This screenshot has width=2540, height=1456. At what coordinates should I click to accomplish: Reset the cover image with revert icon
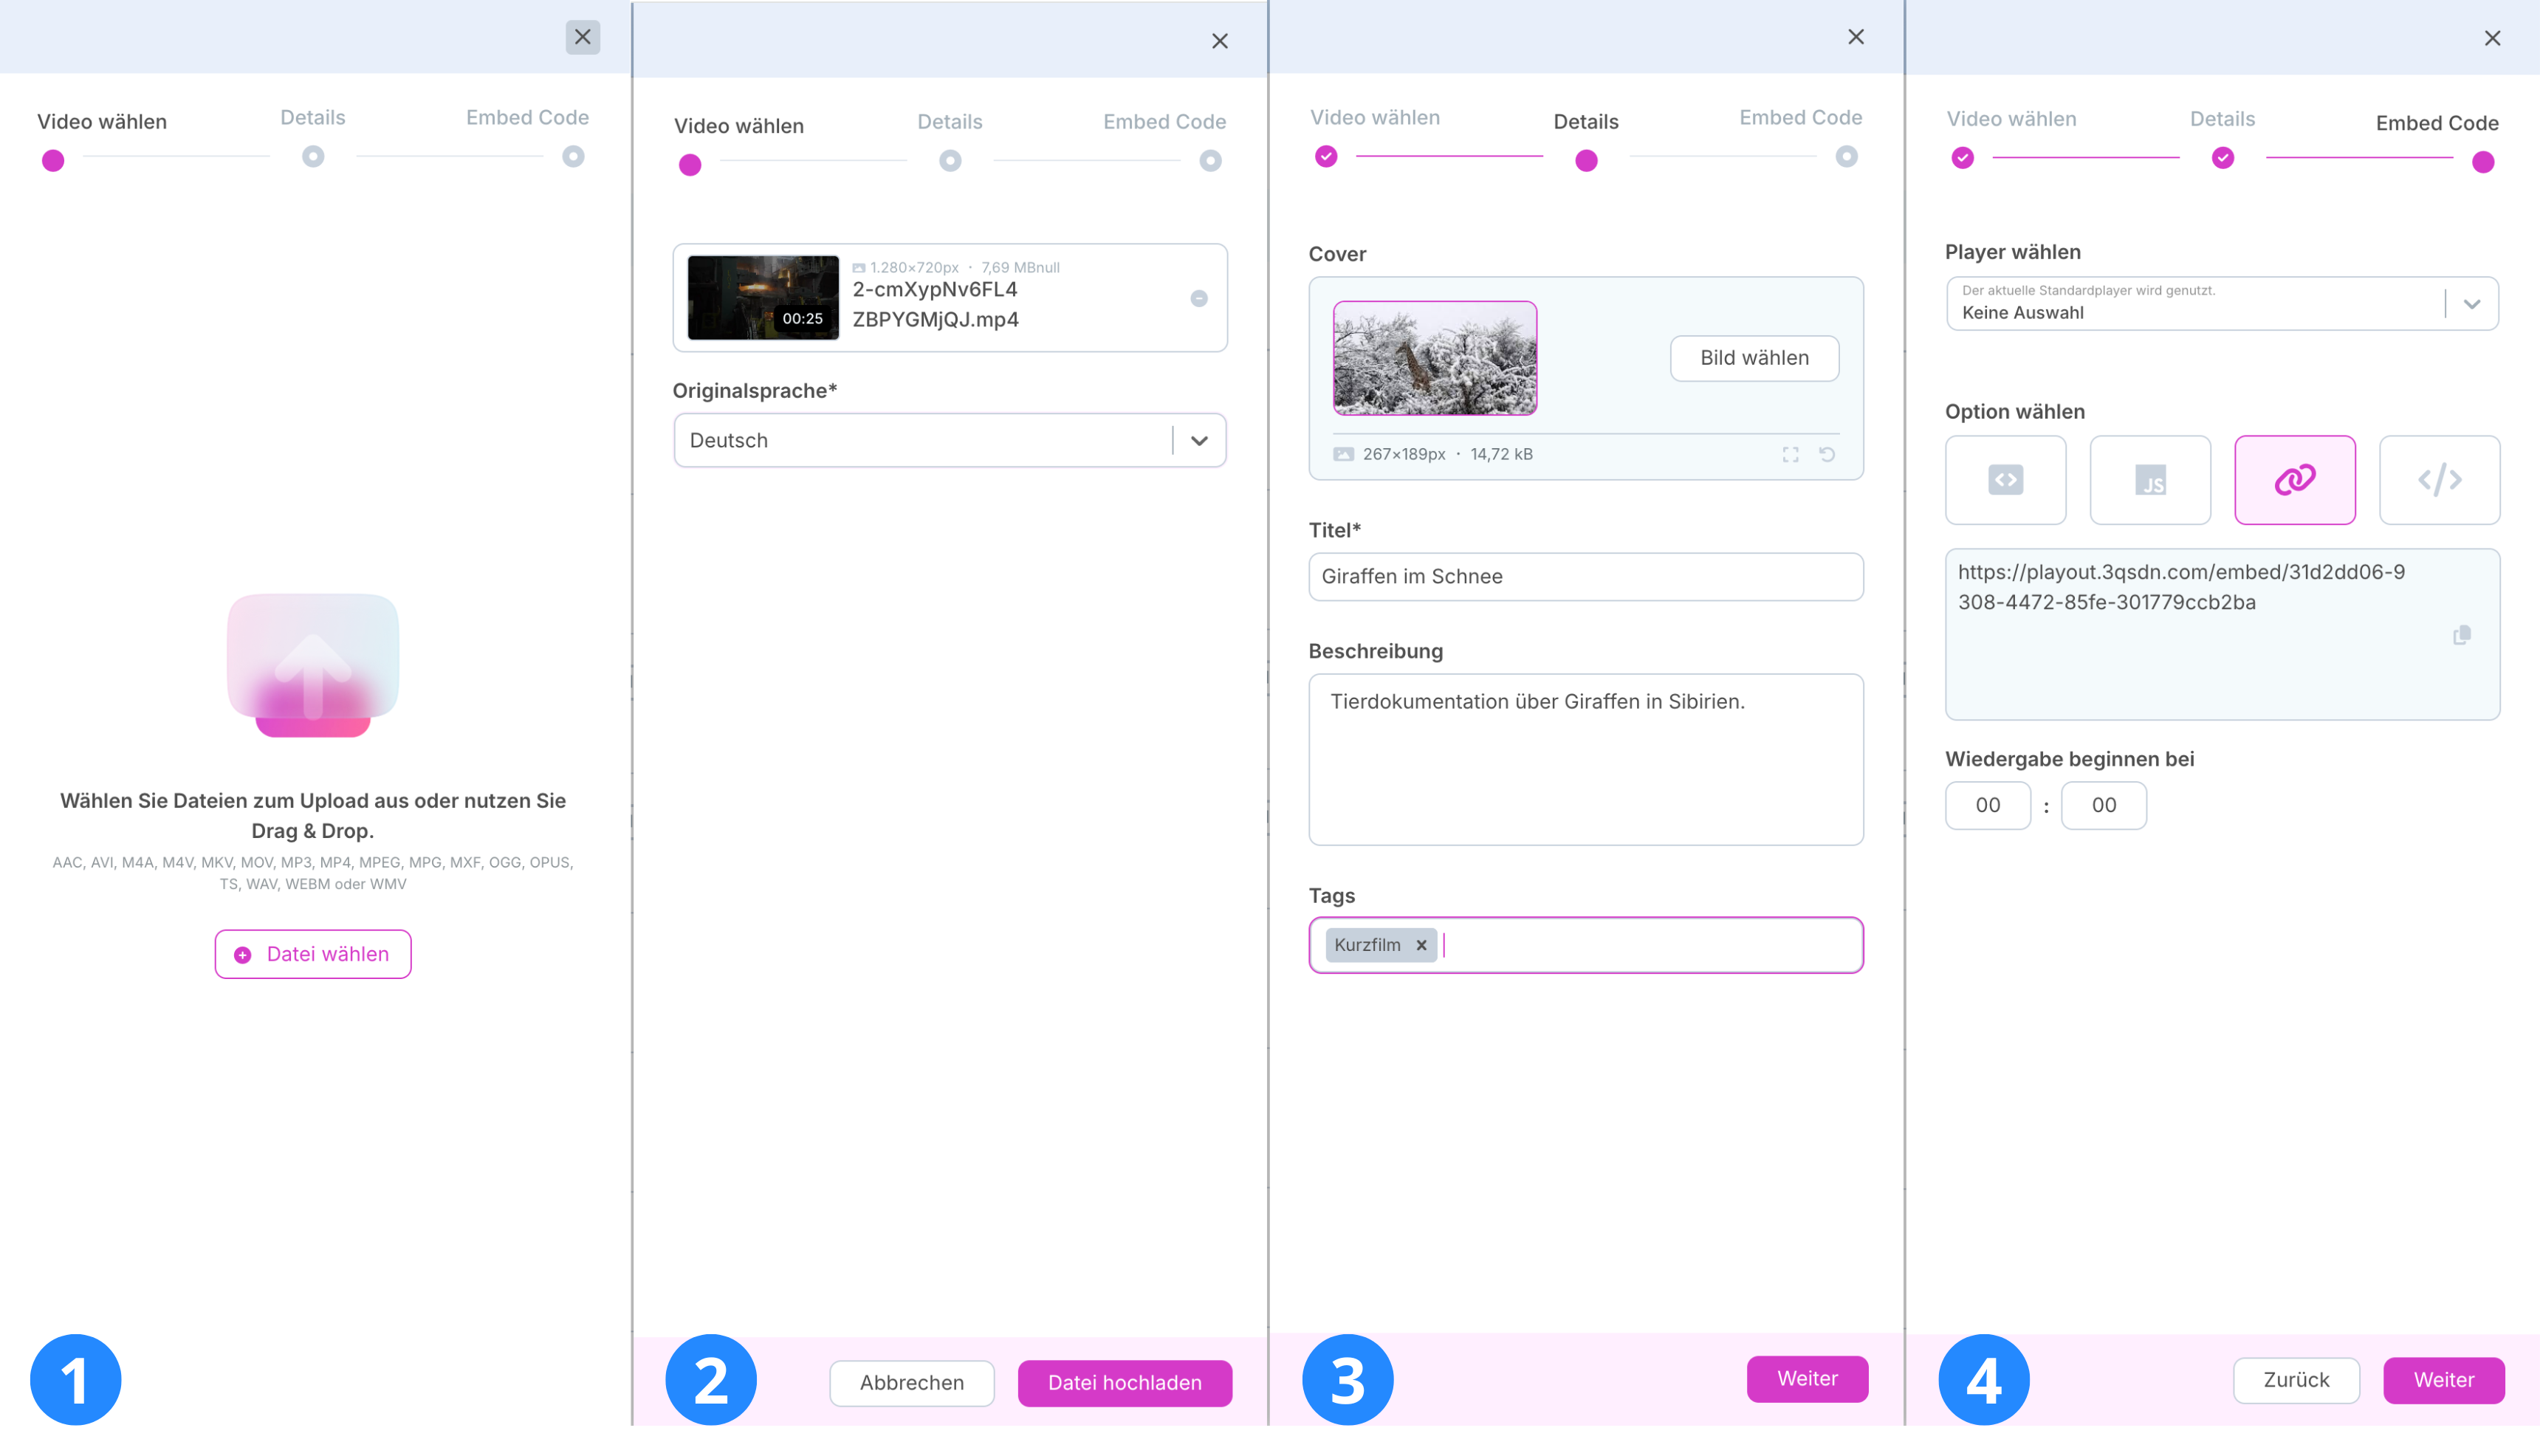pyautogui.click(x=1827, y=455)
